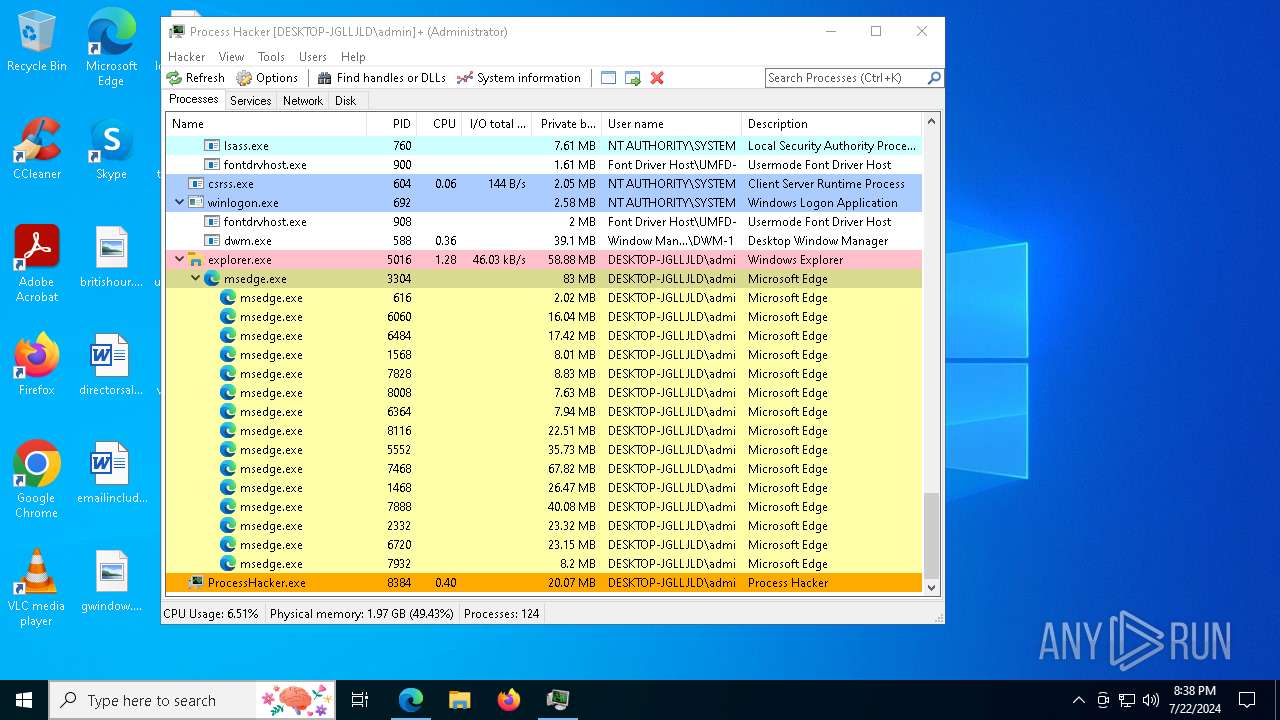Open System information
The image size is (1280, 720).
pos(518,78)
